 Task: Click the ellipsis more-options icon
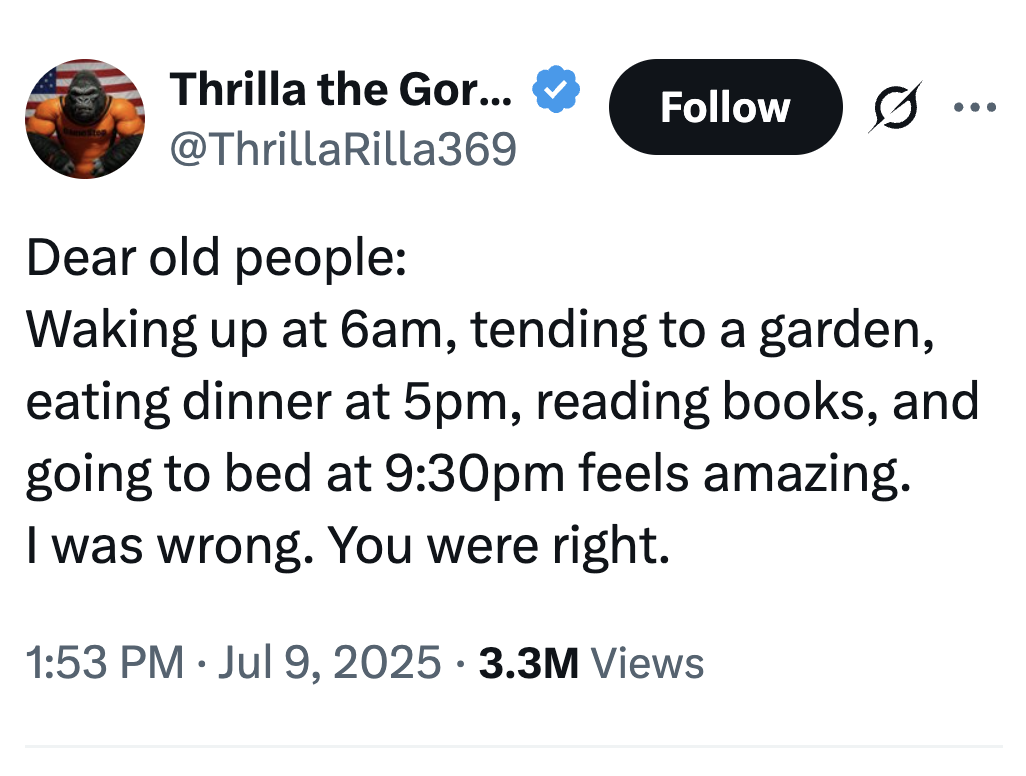(x=975, y=107)
